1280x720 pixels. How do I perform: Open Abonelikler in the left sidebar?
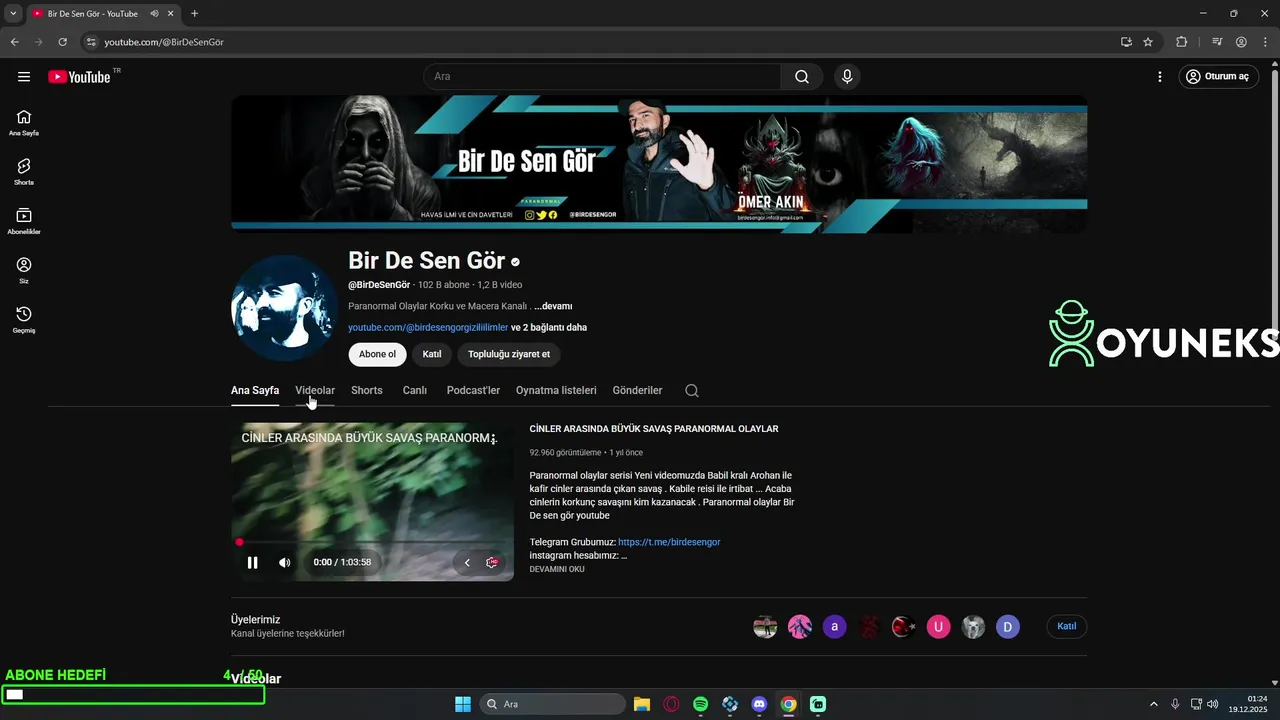(24, 221)
